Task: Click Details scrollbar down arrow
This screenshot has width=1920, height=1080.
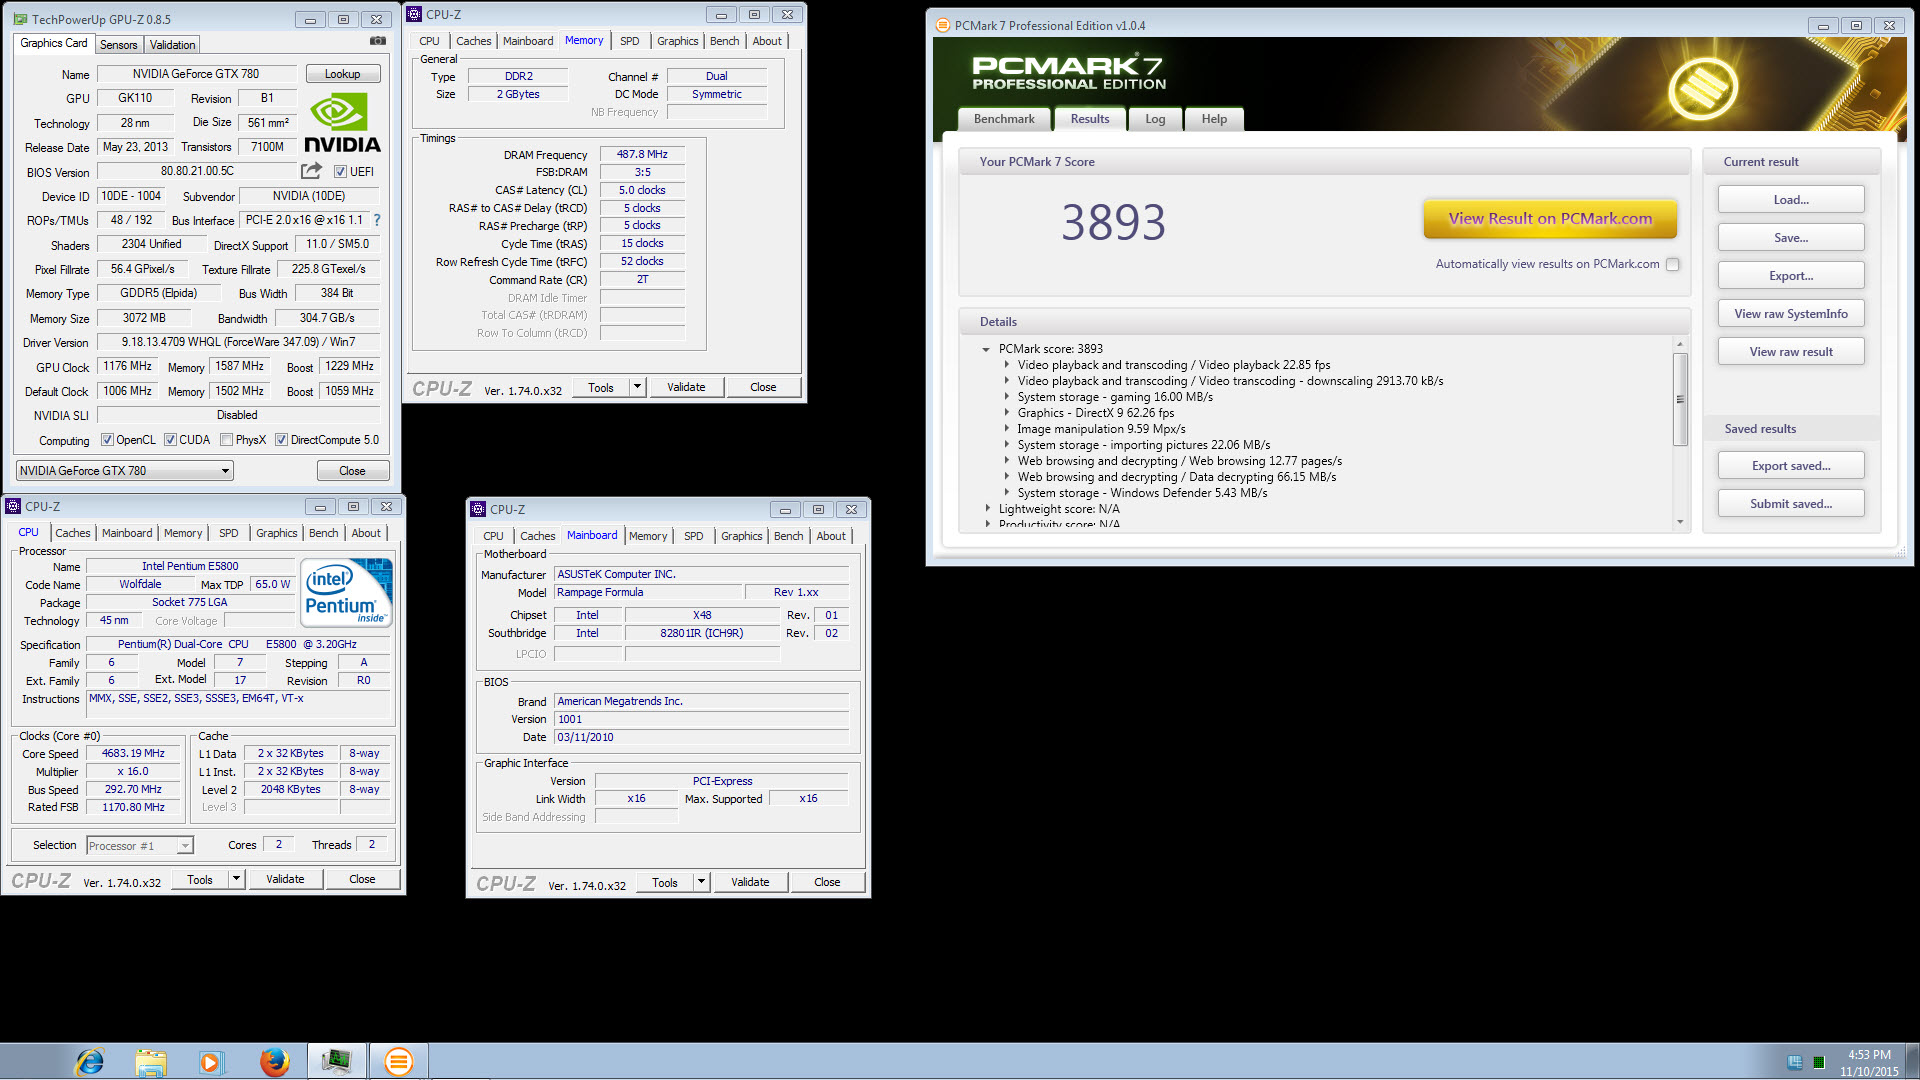Action: 1680,522
